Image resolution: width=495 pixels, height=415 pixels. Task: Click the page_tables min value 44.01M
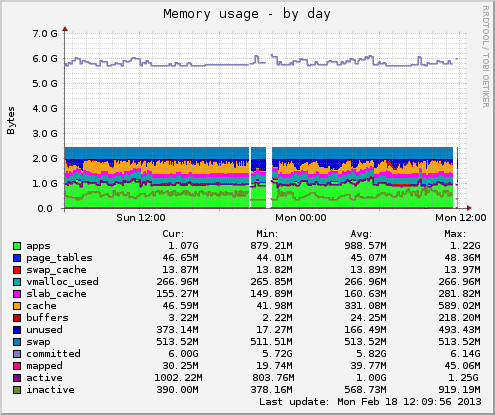274,258
